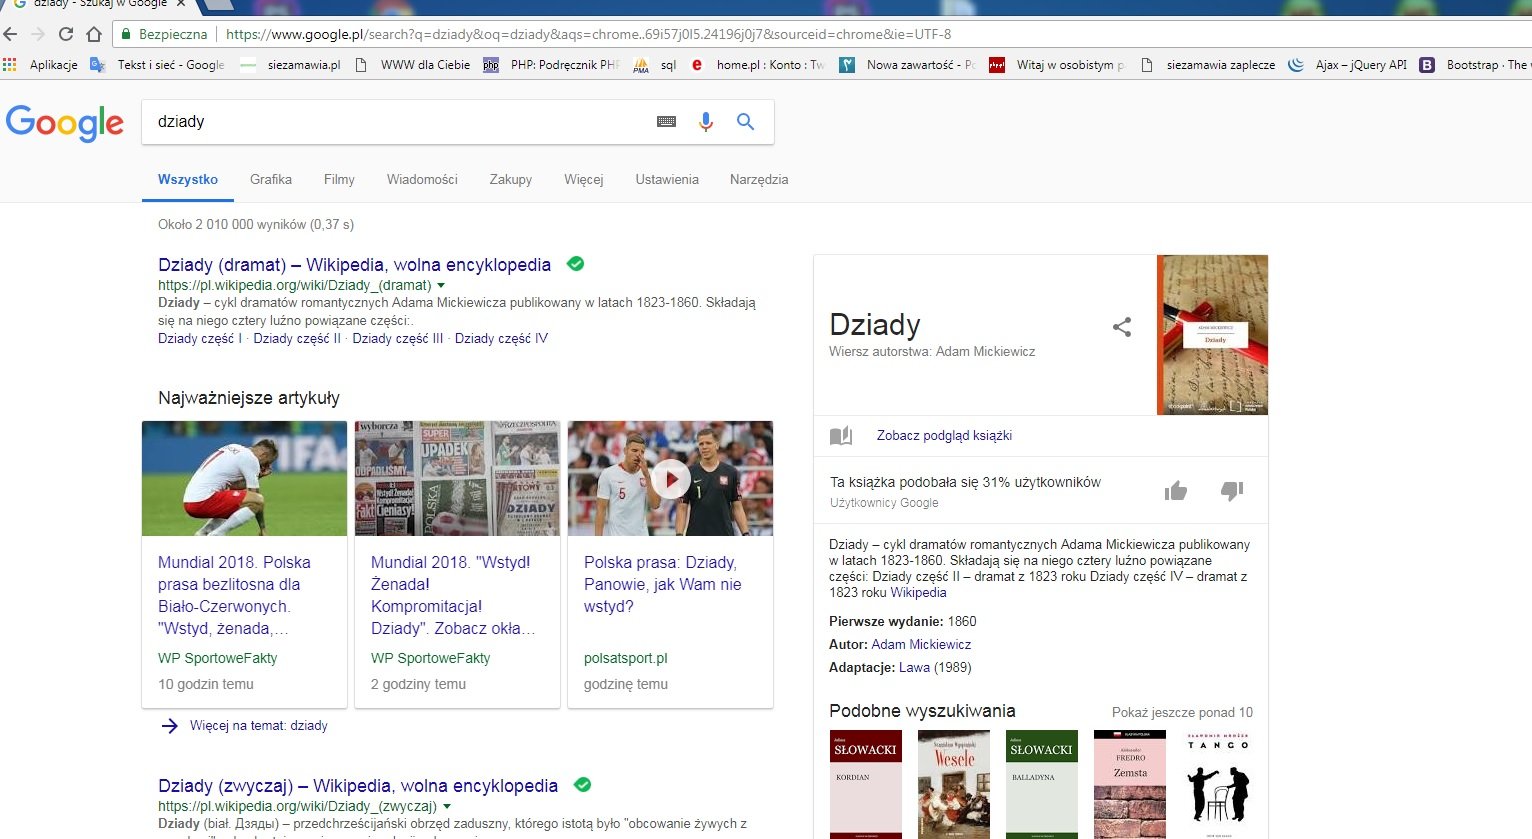Open the Wesele book cover
1532x839 pixels.
tap(954, 784)
